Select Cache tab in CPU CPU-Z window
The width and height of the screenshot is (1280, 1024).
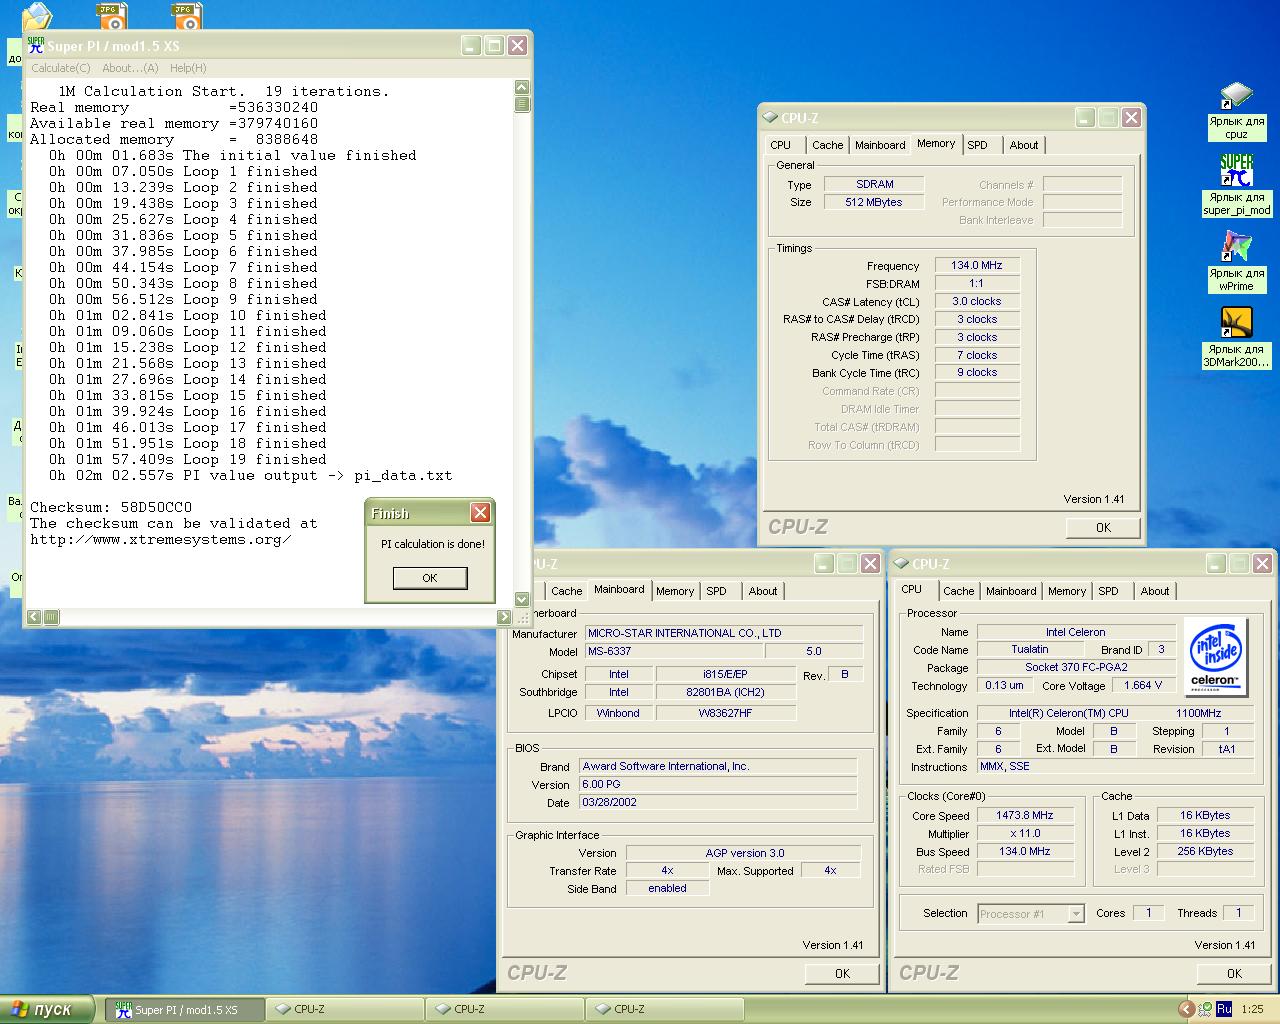pos(958,591)
